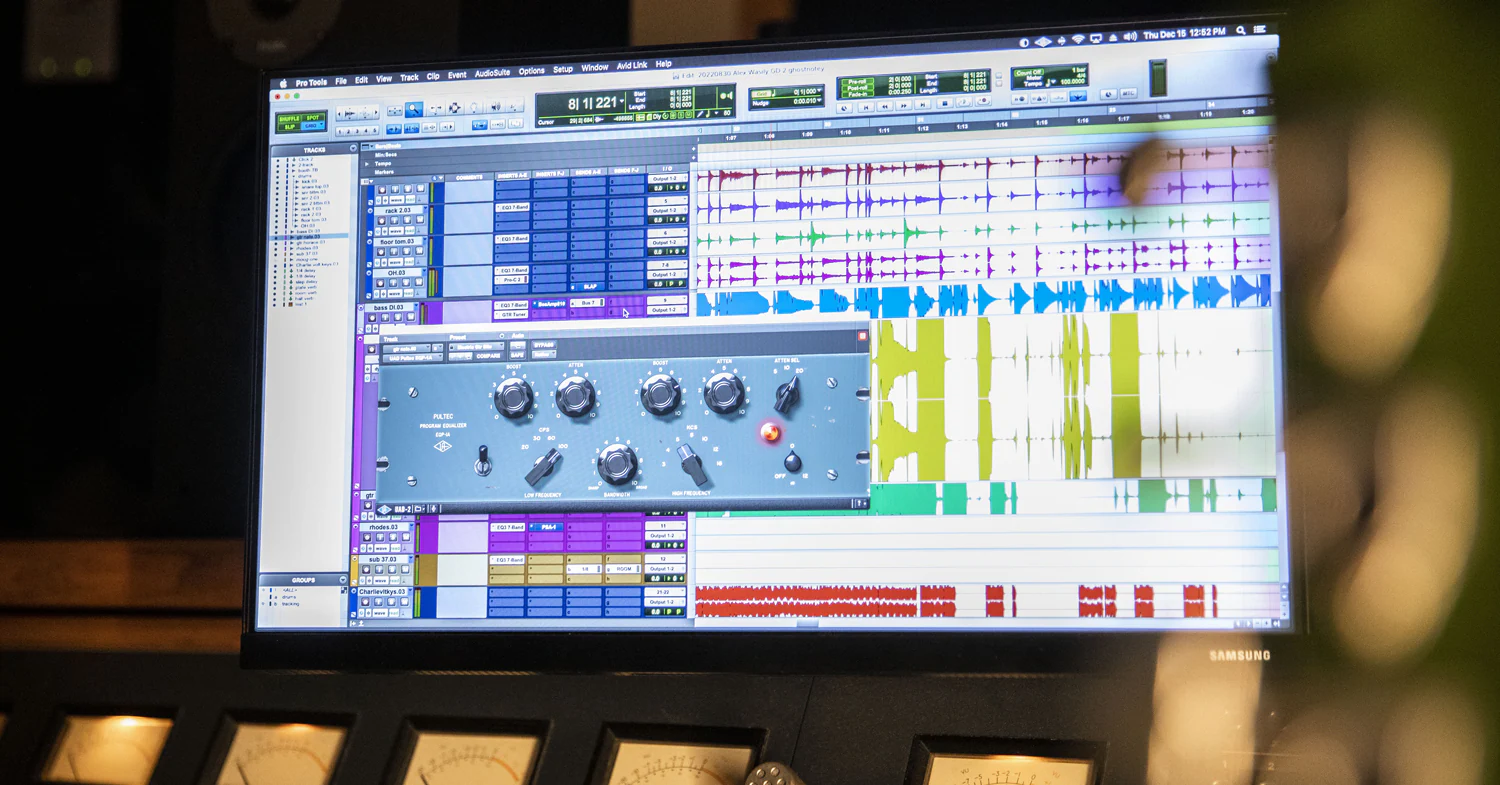
Task: Click the BANDWIDTH knob on Pultec
Action: pos(617,463)
